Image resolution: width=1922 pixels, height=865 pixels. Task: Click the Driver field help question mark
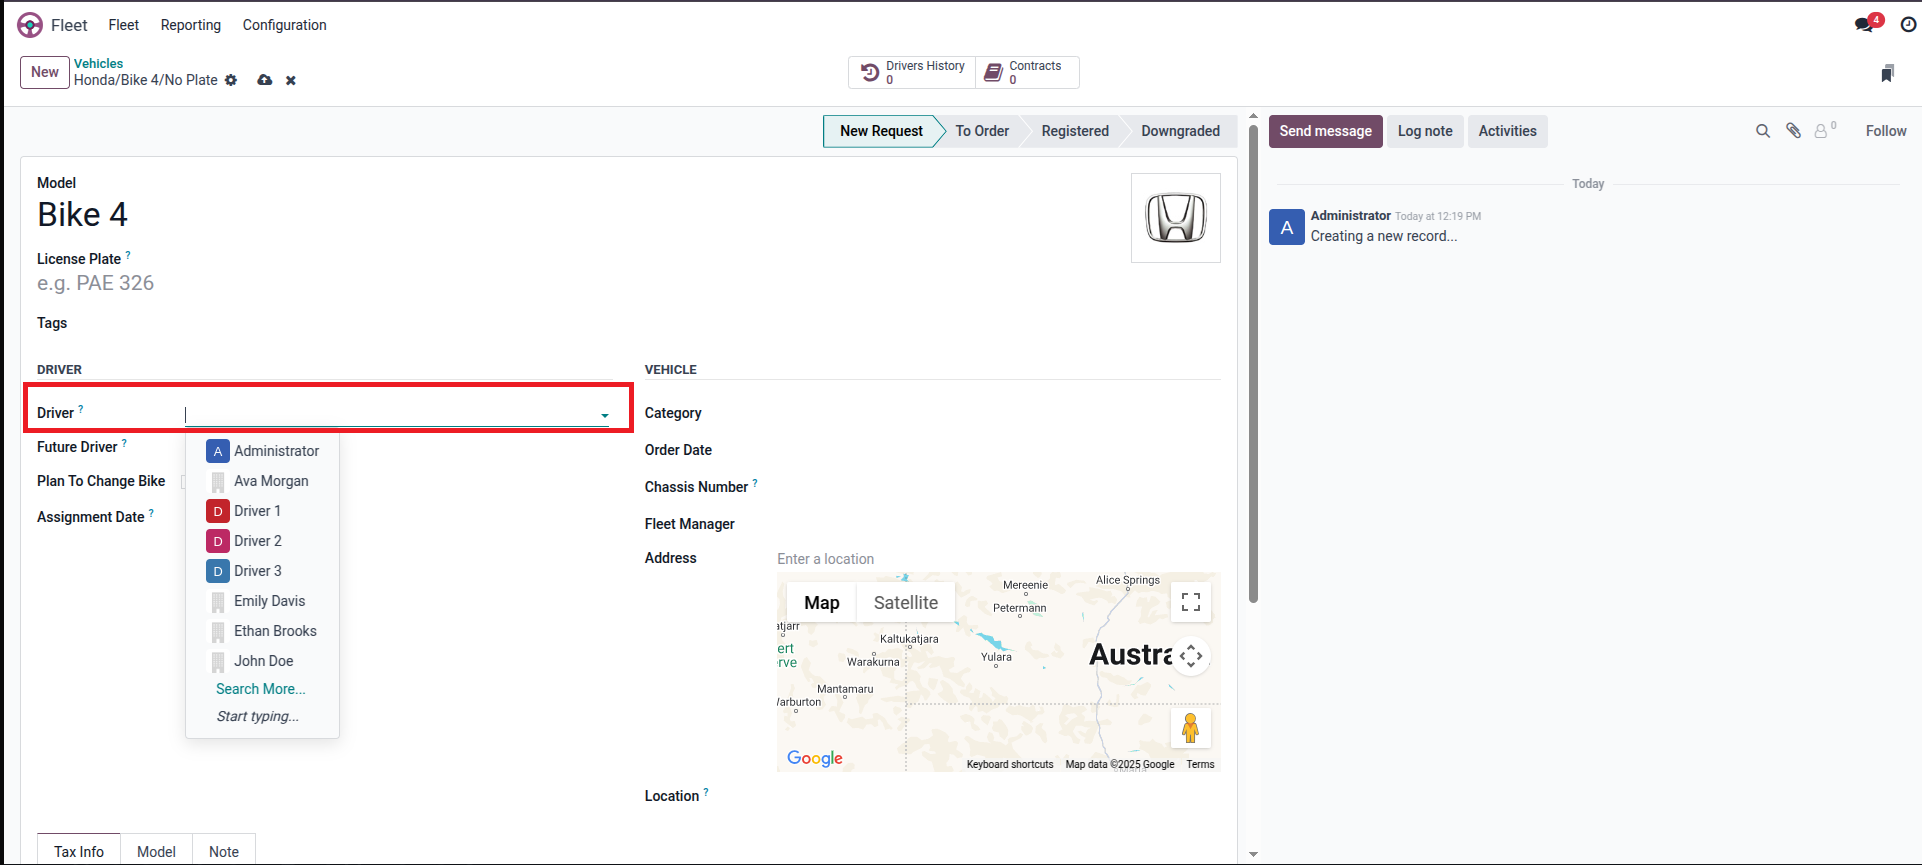(x=81, y=409)
